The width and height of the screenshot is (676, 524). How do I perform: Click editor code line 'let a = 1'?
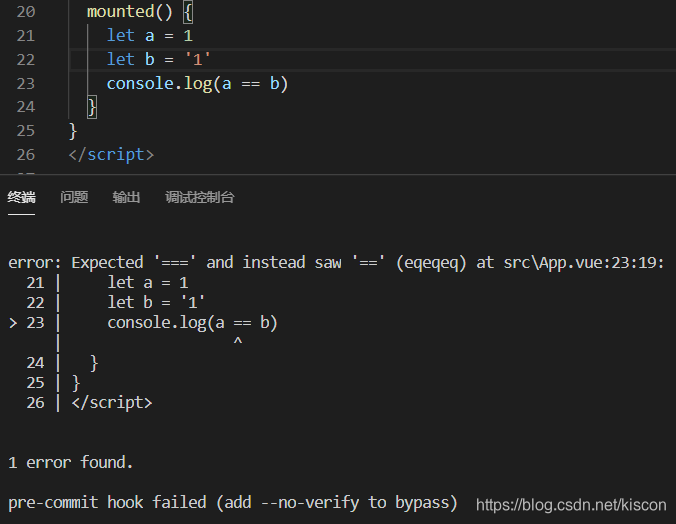click(150, 35)
